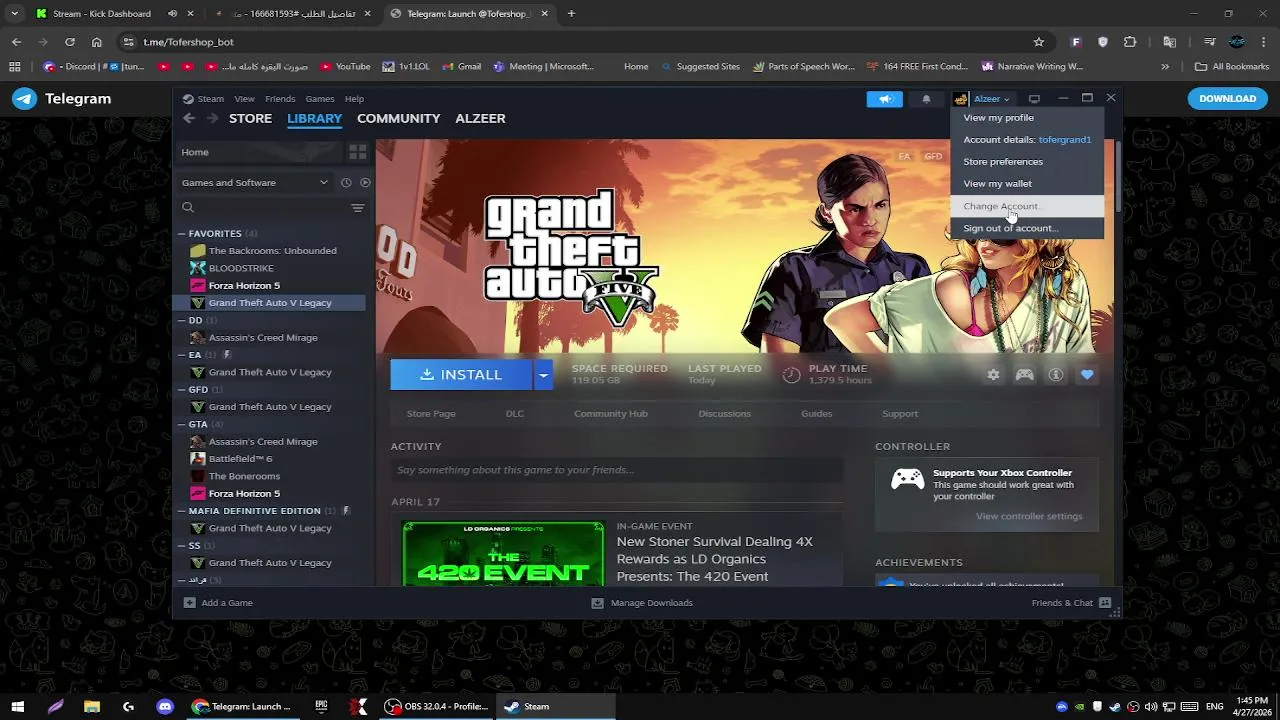Screen dimensions: 1280x720
Task: Collapse the GTA collection
Action: [x=182, y=424]
